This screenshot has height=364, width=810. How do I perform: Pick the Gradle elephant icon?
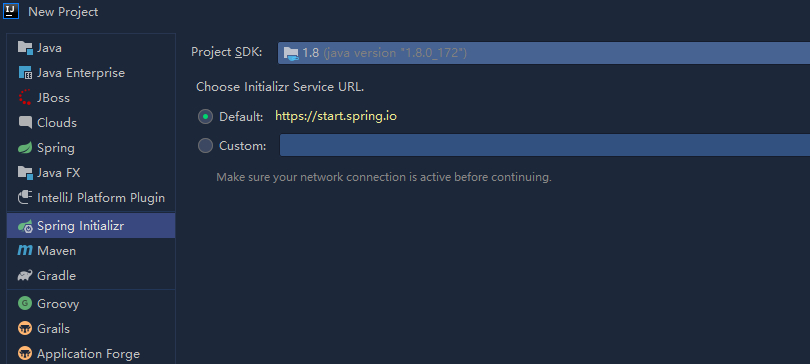[x=25, y=276]
